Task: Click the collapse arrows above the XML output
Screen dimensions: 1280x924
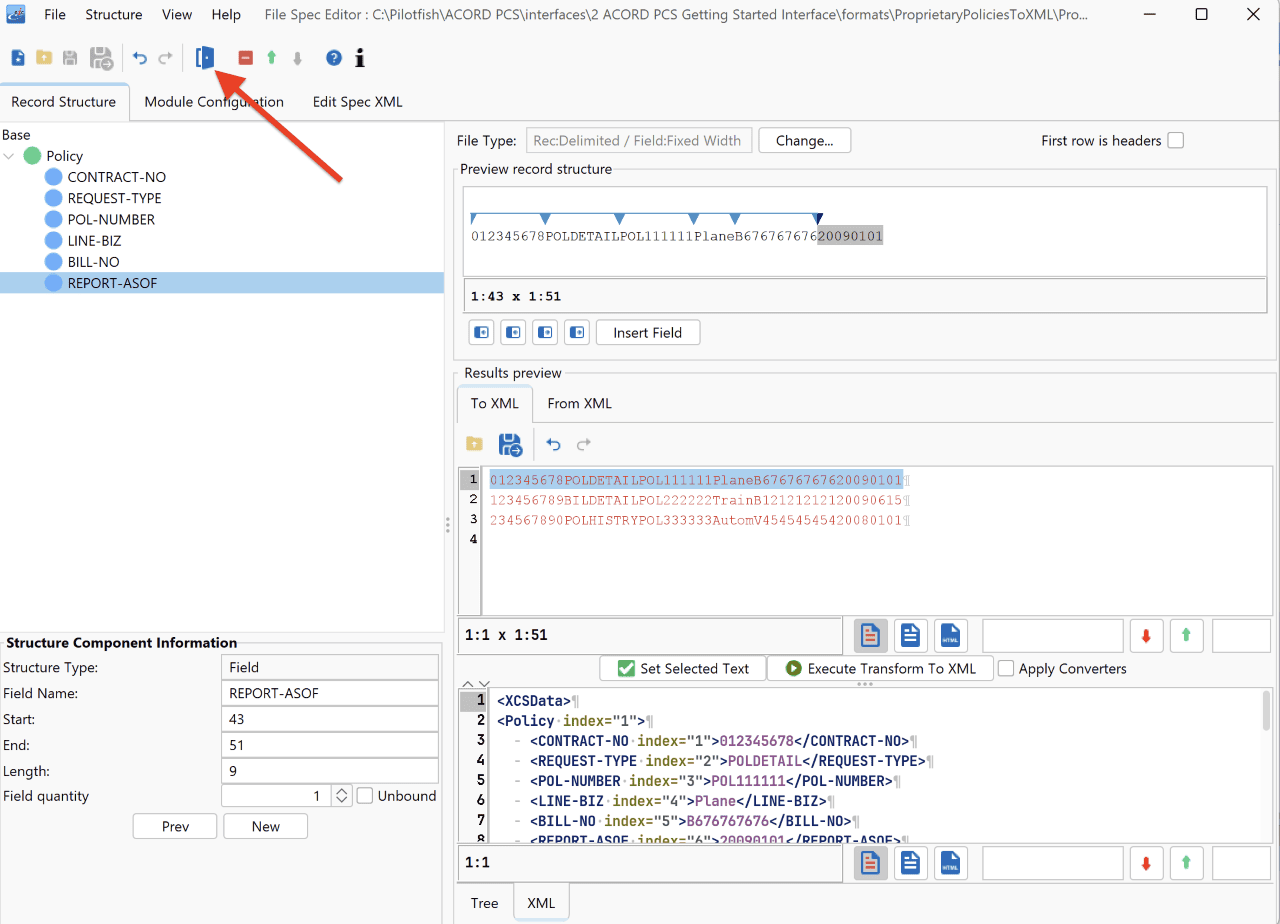Action: (x=475, y=684)
